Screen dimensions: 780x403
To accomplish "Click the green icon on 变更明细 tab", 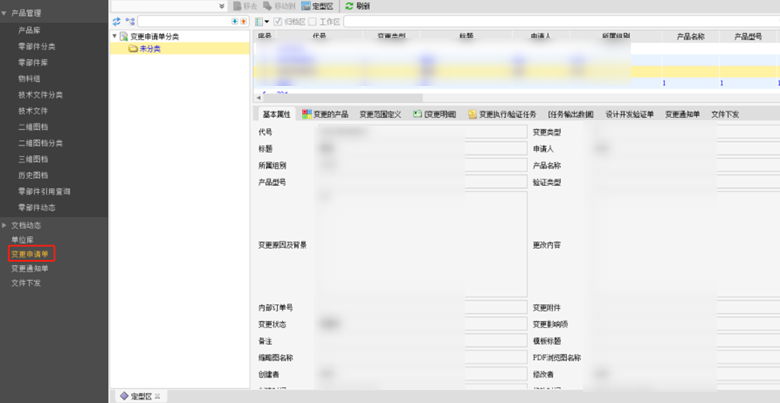I will click(x=417, y=114).
